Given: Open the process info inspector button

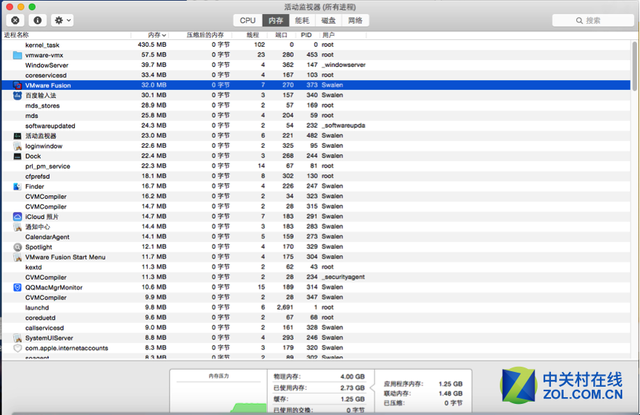Looking at the screenshot, I should 38,20.
